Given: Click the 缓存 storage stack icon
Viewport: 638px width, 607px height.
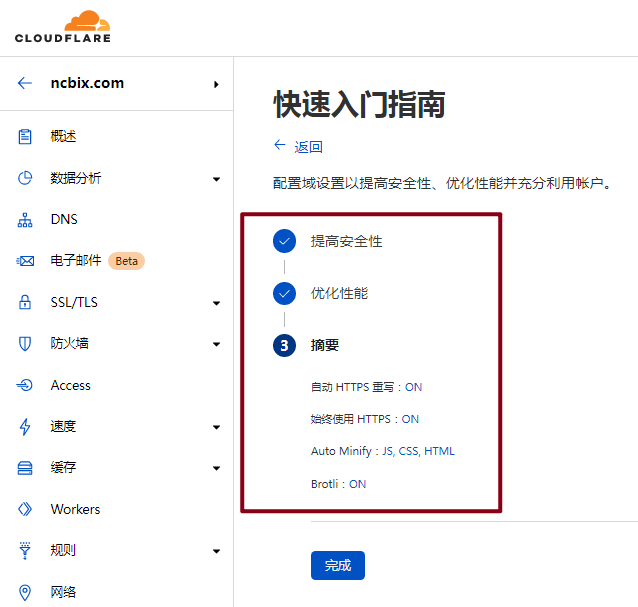Looking at the screenshot, I should pos(25,468).
